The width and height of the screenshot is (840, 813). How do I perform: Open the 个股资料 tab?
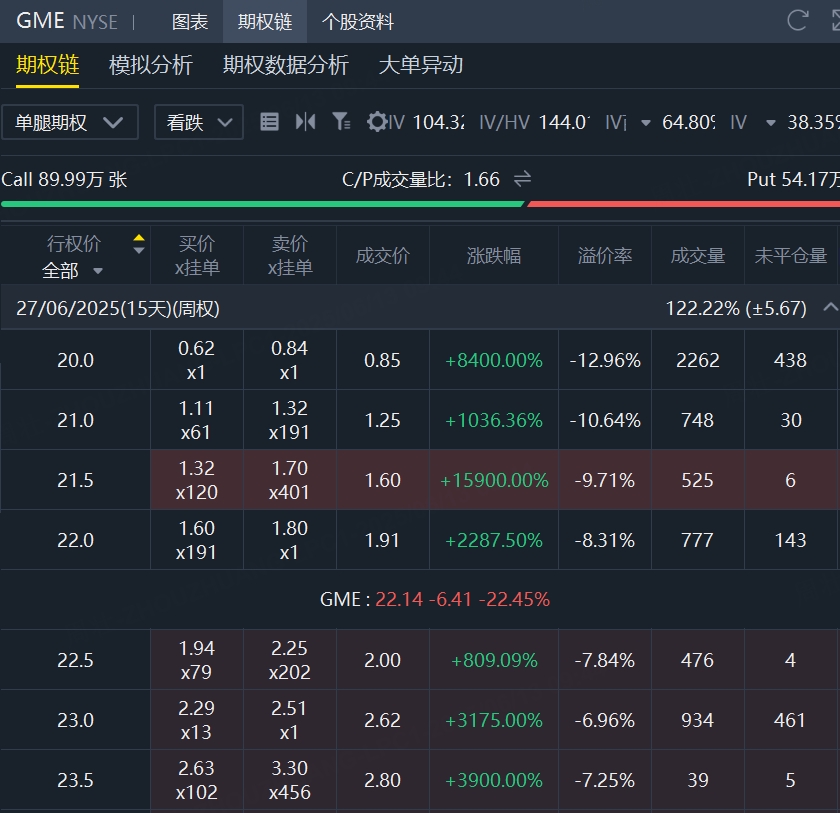(x=357, y=22)
